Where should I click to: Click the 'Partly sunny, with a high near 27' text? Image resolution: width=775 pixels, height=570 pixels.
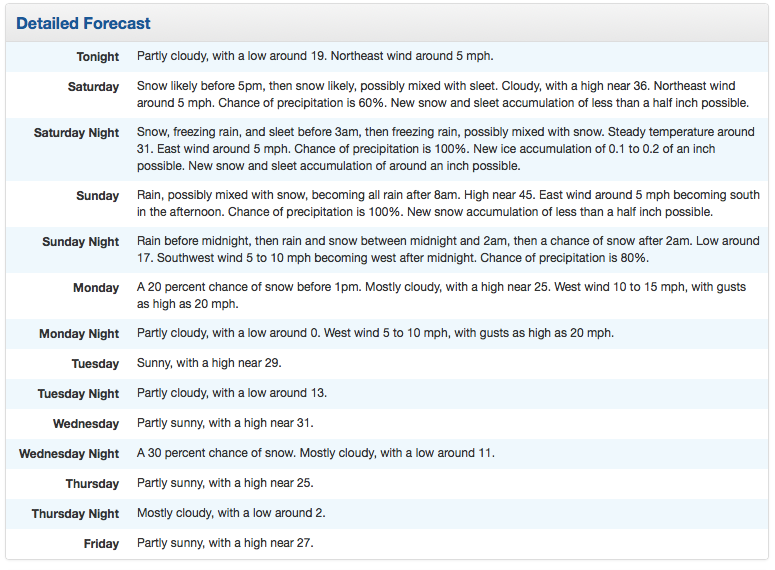point(225,543)
